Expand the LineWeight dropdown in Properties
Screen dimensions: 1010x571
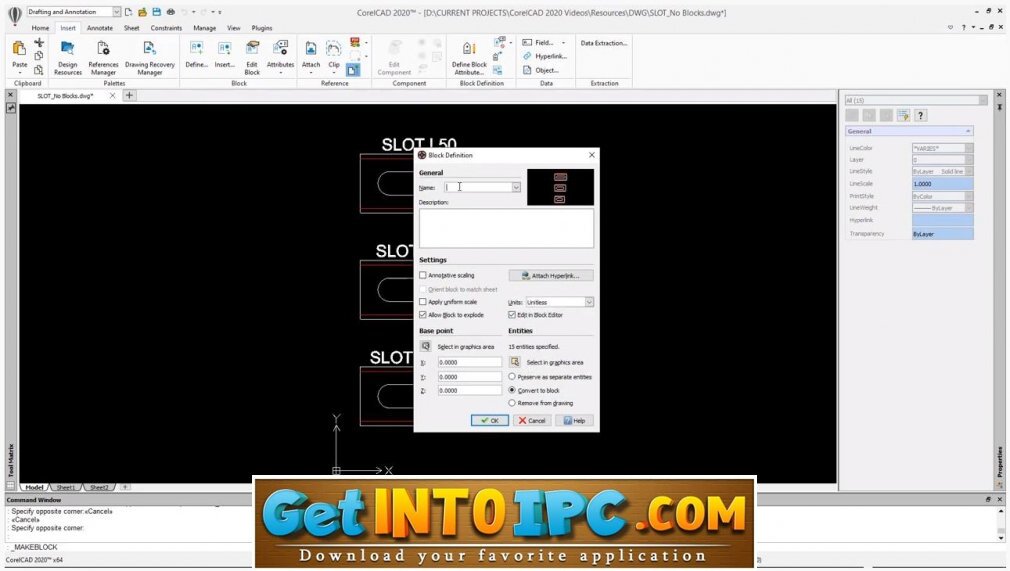click(x=969, y=208)
